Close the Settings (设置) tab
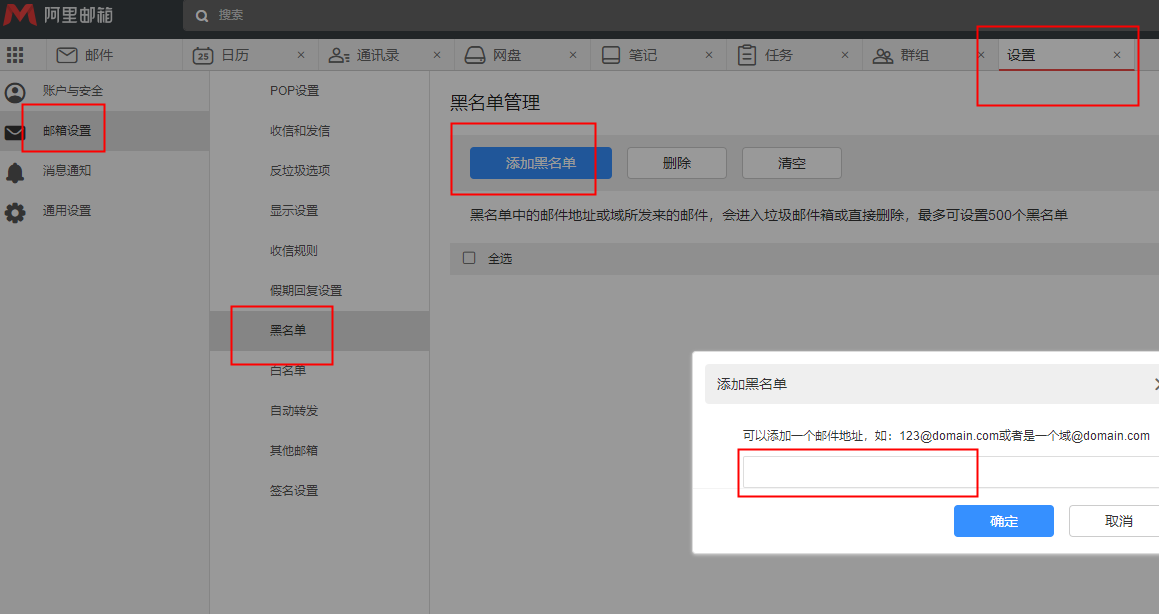This screenshot has height=614, width=1159. 1117,56
